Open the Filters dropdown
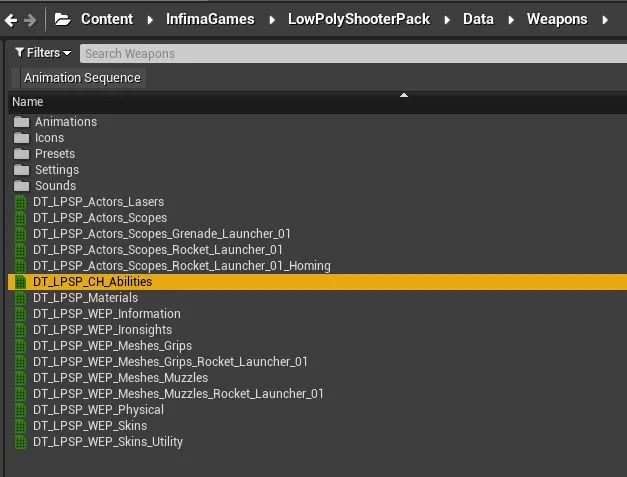 [x=43, y=53]
